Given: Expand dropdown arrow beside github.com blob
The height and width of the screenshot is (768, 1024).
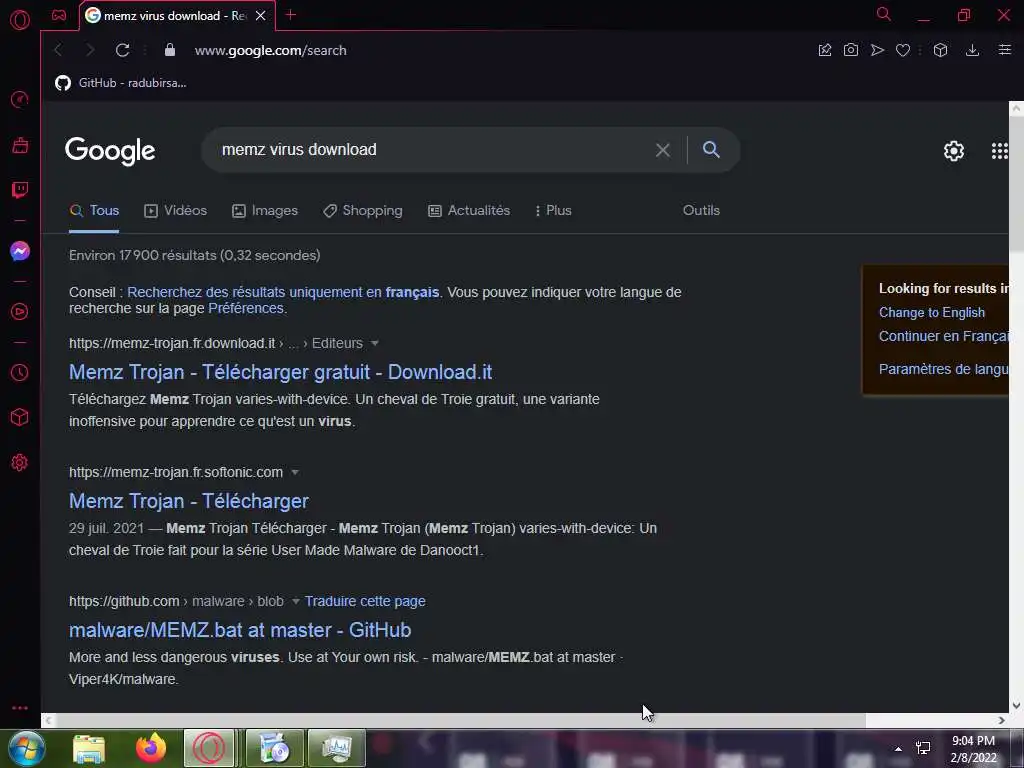Looking at the screenshot, I should click(x=295, y=601).
